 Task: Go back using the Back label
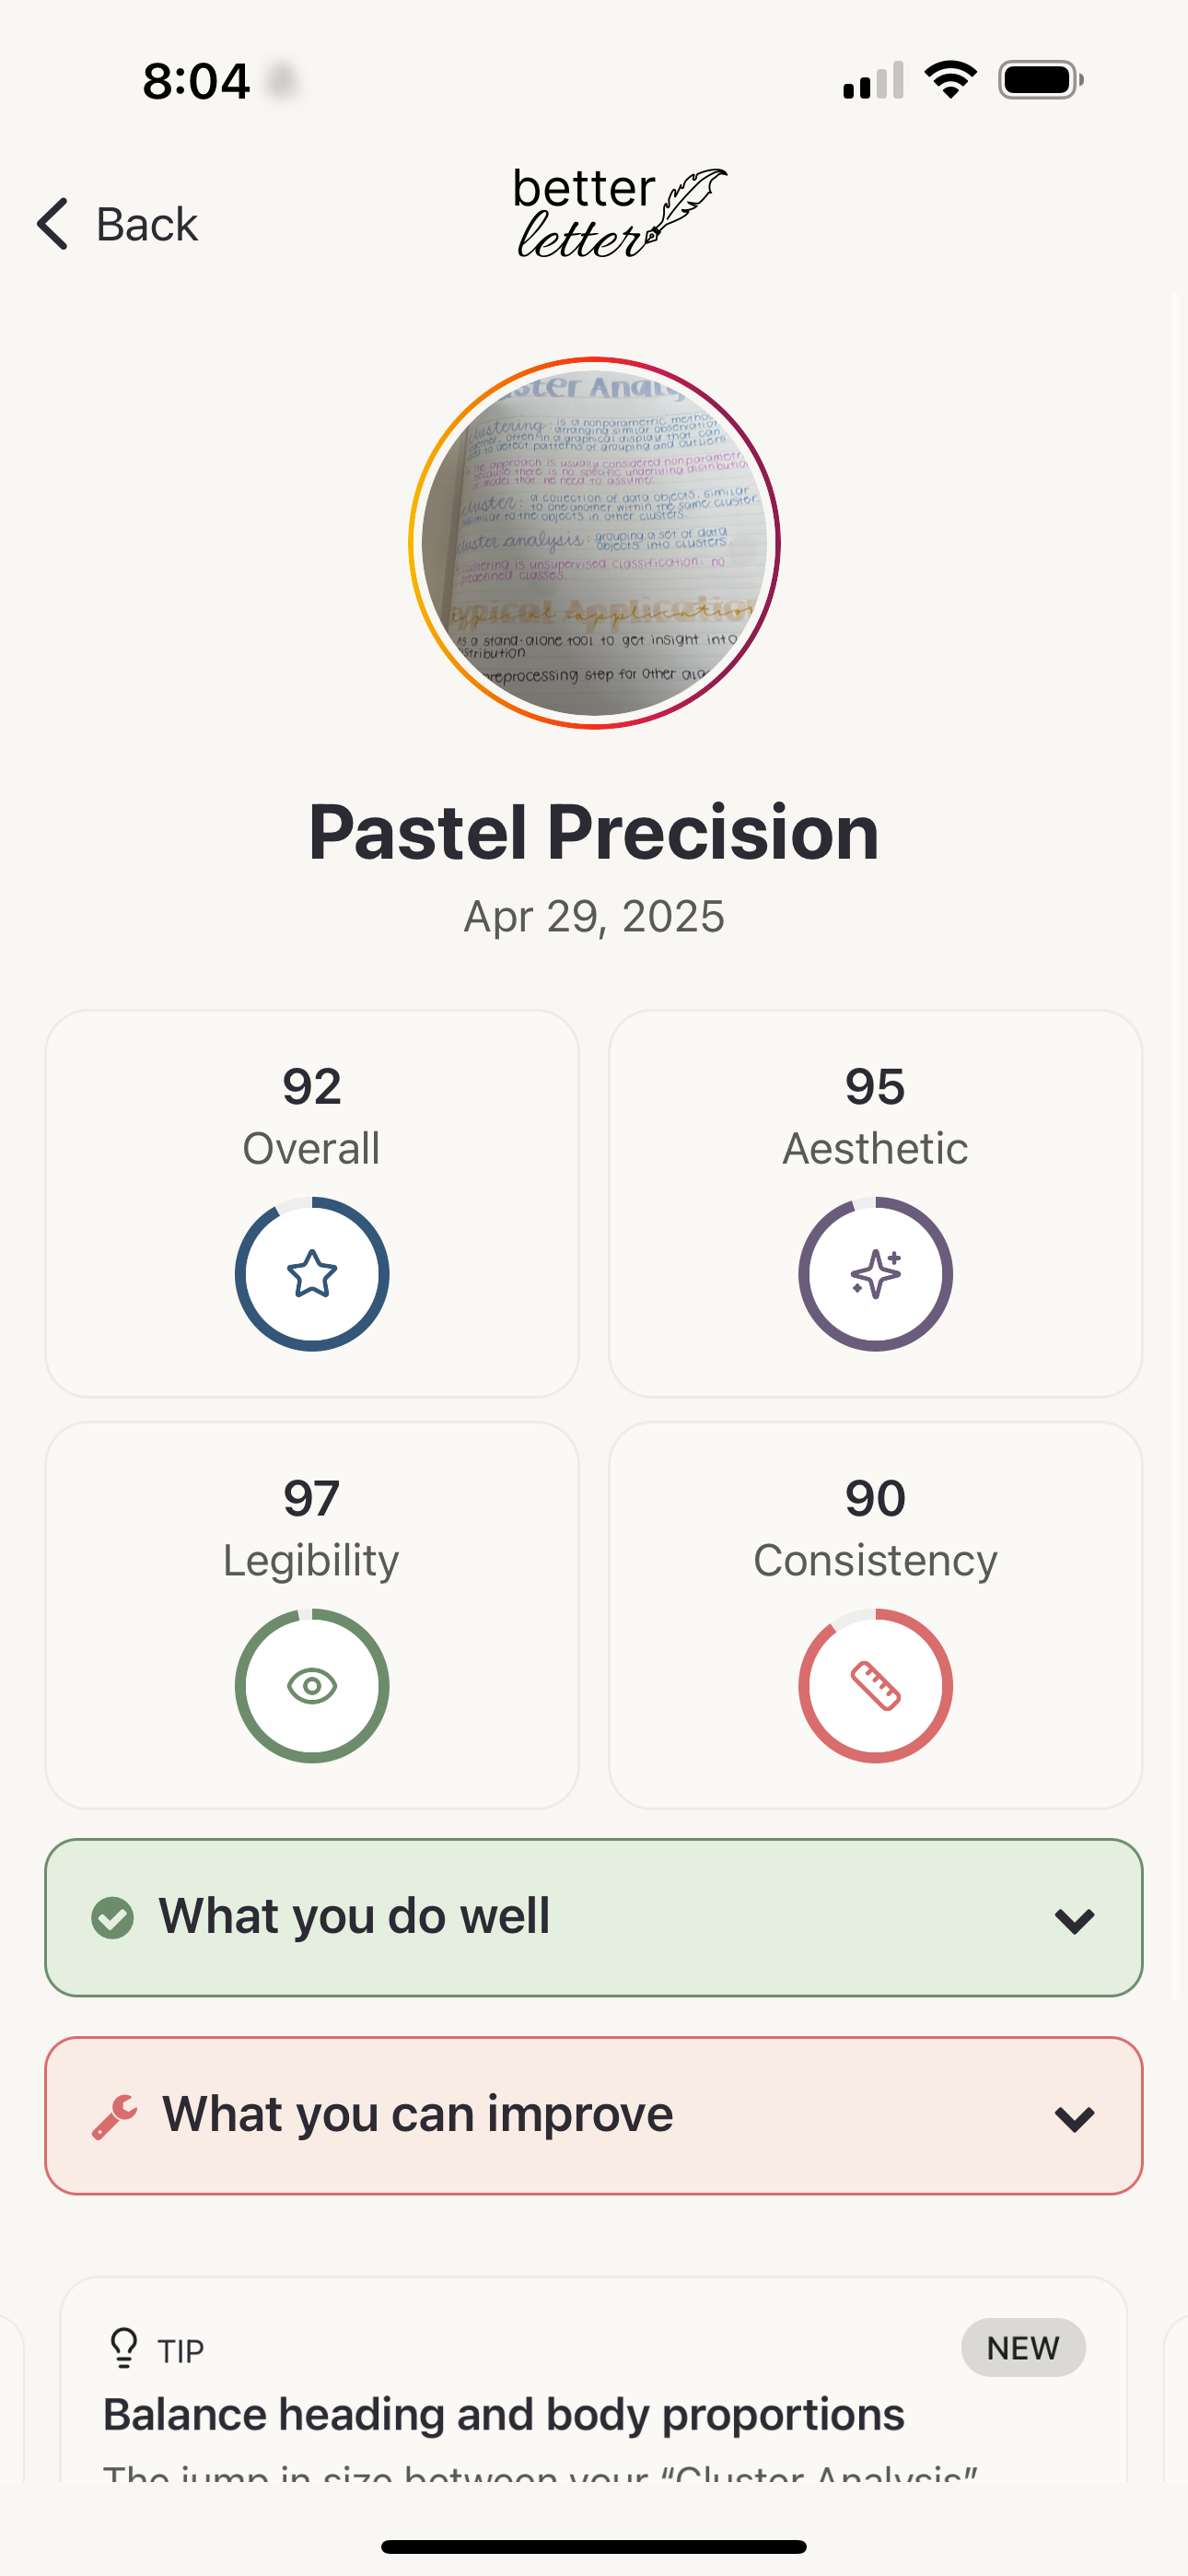point(147,224)
